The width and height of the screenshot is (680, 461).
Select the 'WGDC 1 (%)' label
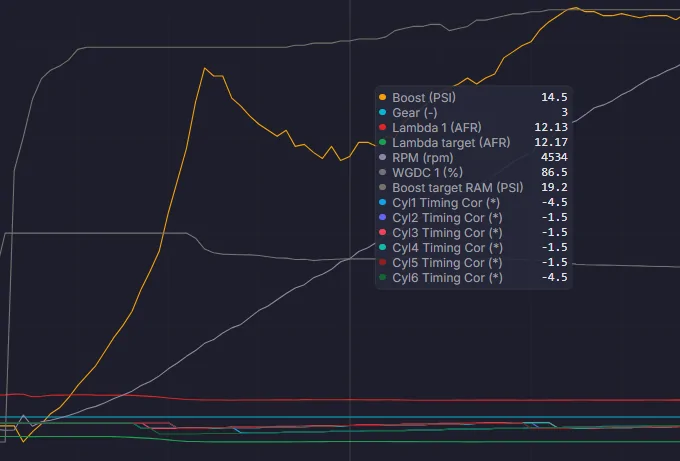(x=427, y=173)
